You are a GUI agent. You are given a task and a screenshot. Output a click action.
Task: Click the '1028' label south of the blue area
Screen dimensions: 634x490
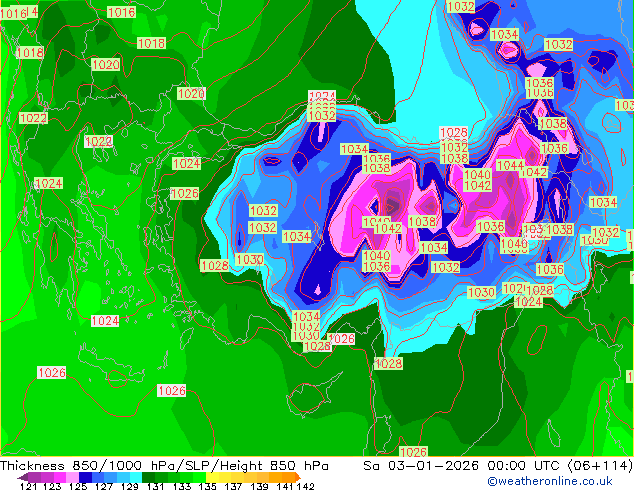coord(389,364)
